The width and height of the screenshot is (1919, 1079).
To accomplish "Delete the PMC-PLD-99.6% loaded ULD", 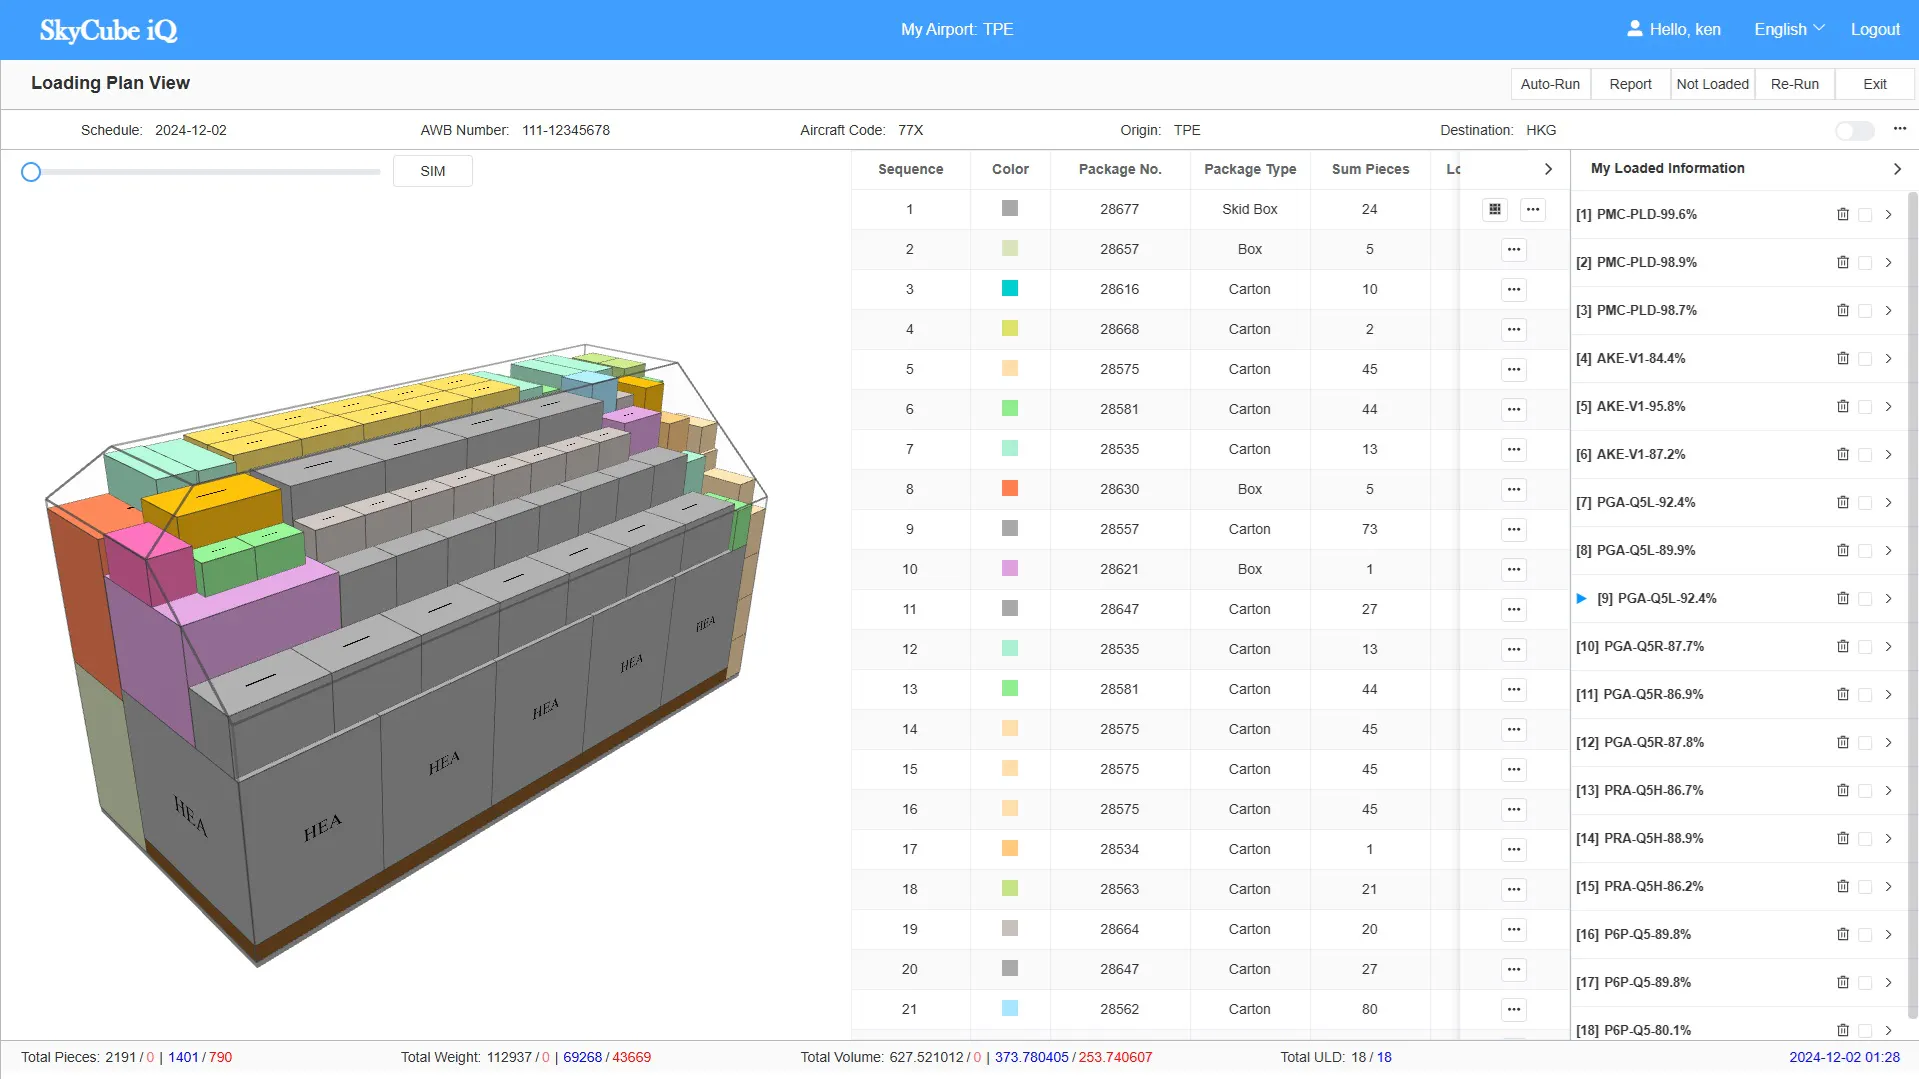I will pos(1843,214).
